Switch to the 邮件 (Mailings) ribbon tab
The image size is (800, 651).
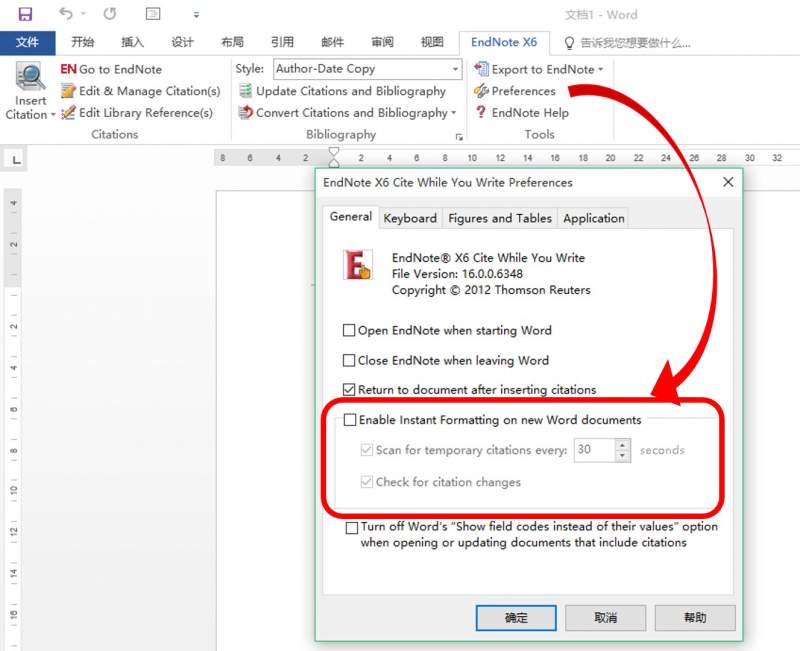coord(332,42)
